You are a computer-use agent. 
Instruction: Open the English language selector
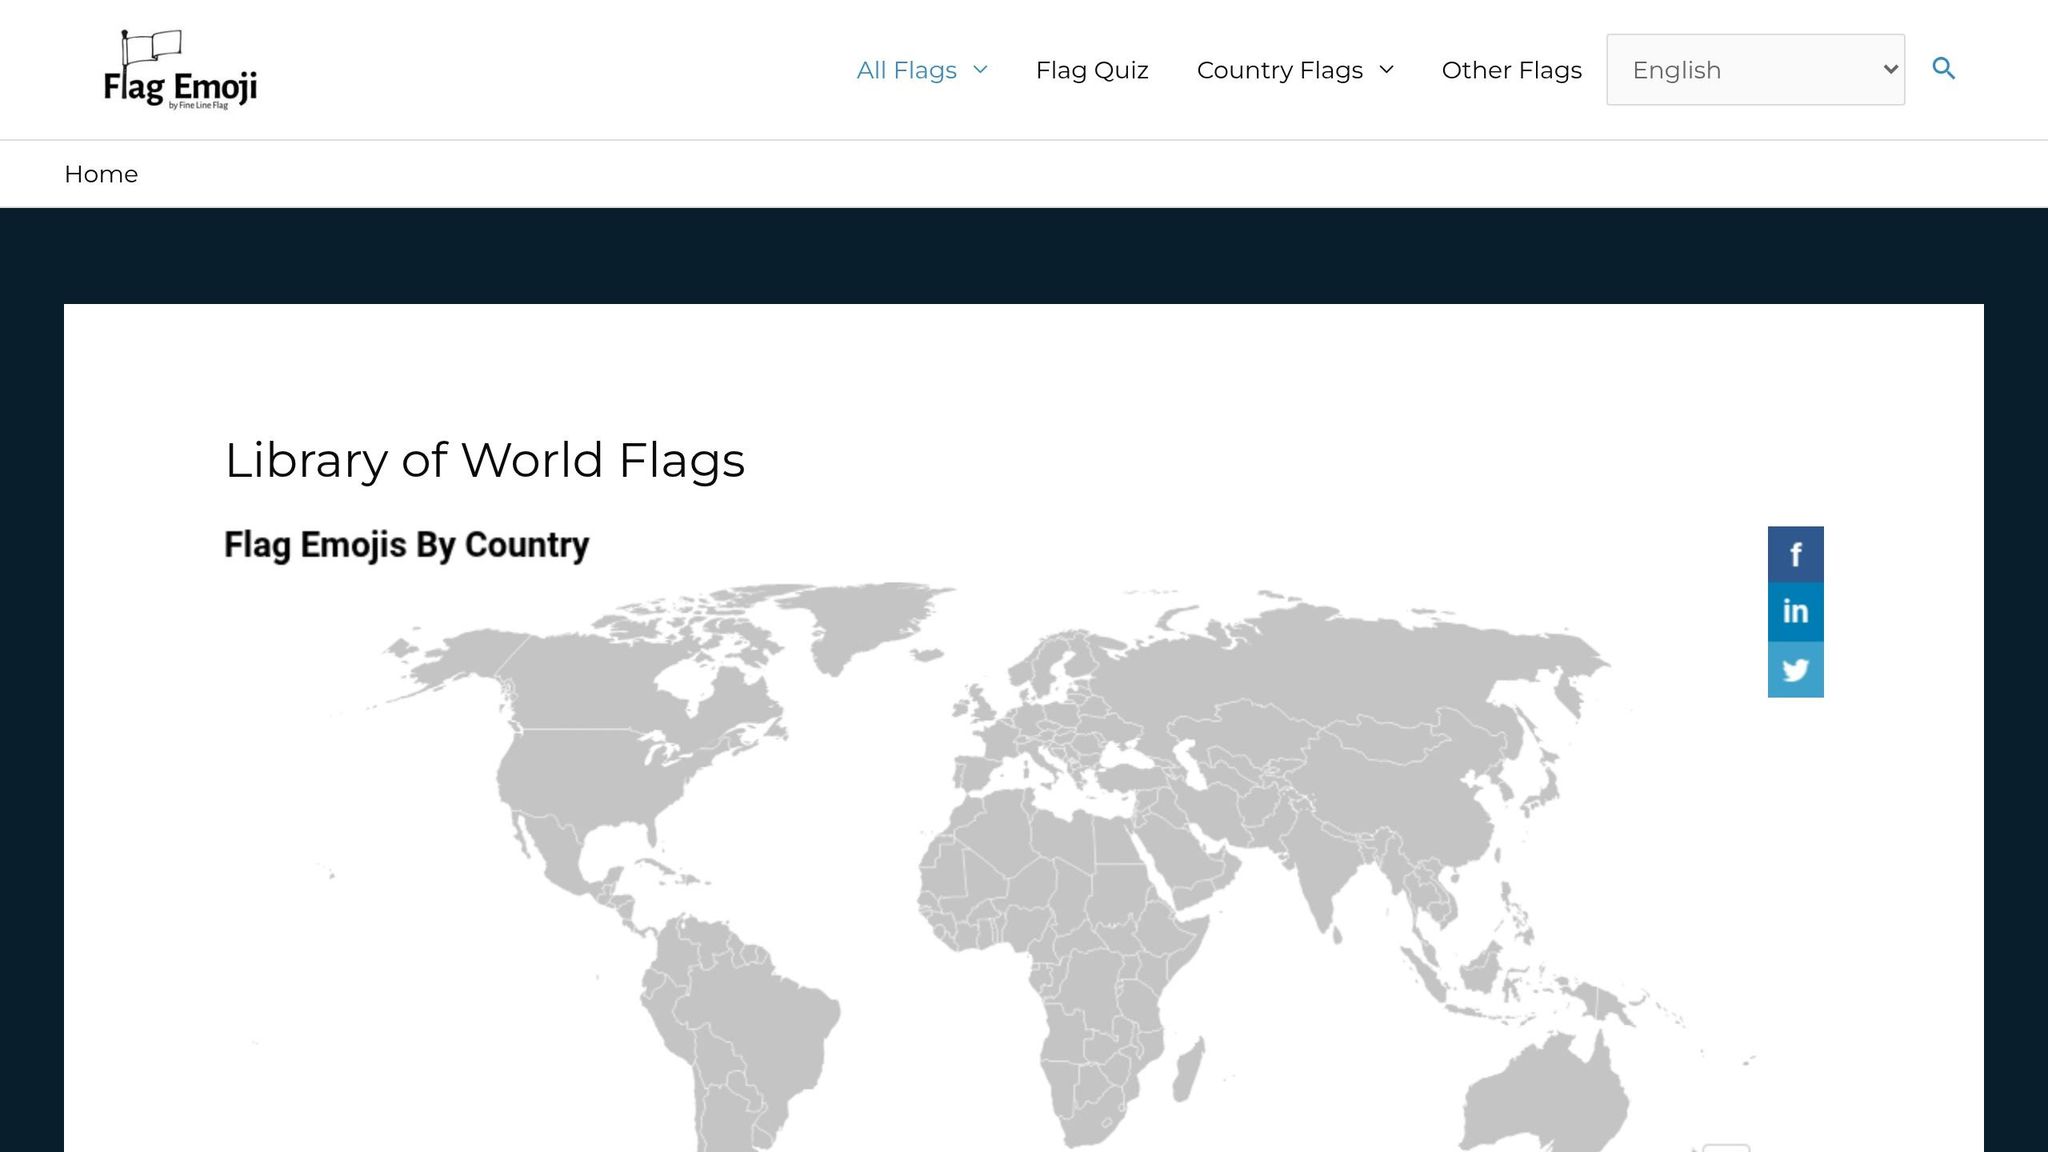pyautogui.click(x=1755, y=69)
